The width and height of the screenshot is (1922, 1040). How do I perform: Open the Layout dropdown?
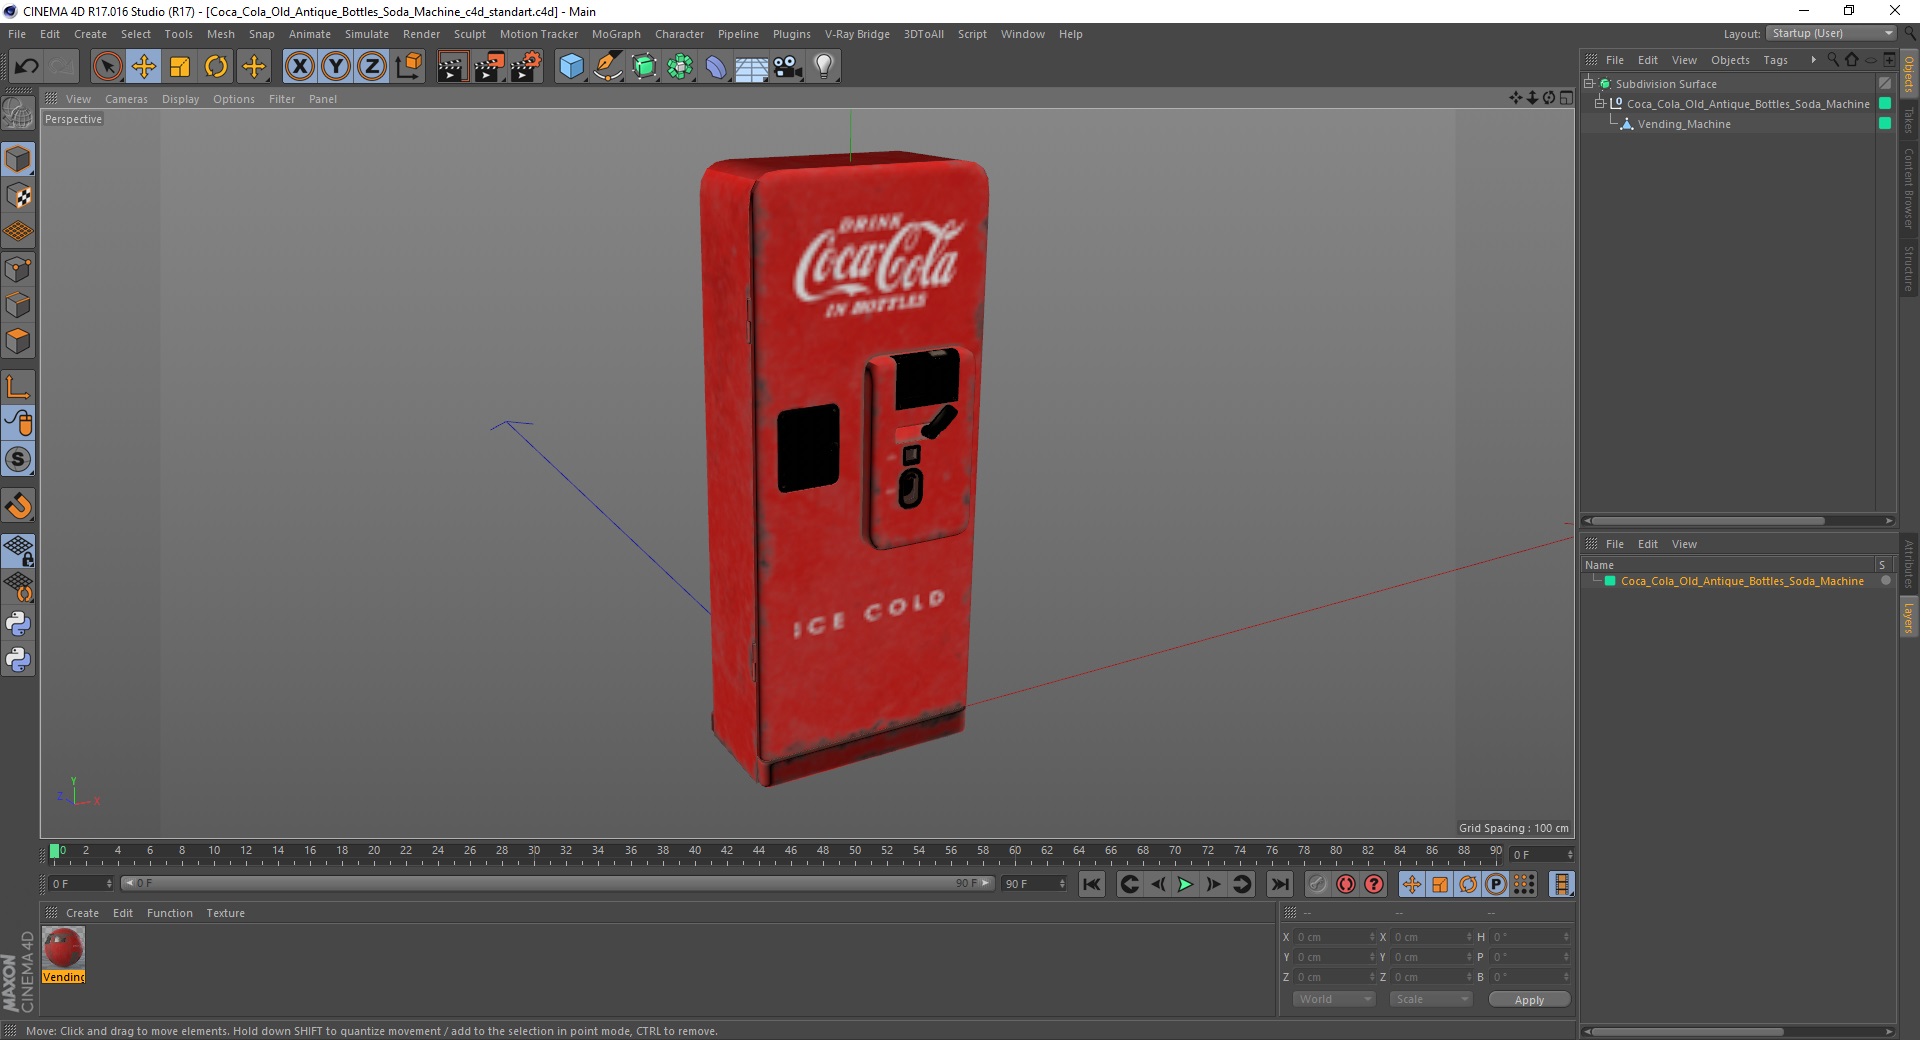[x=1831, y=33]
